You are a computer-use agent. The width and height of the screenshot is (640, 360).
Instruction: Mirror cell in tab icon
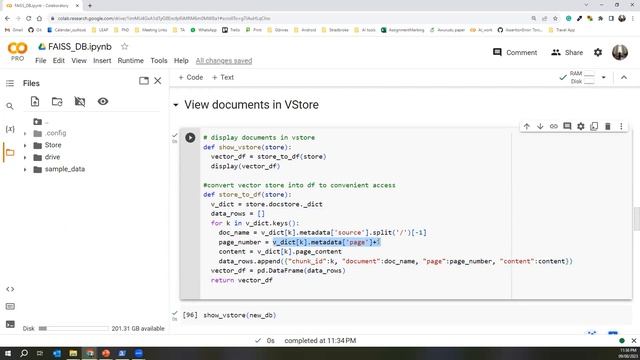(594, 127)
